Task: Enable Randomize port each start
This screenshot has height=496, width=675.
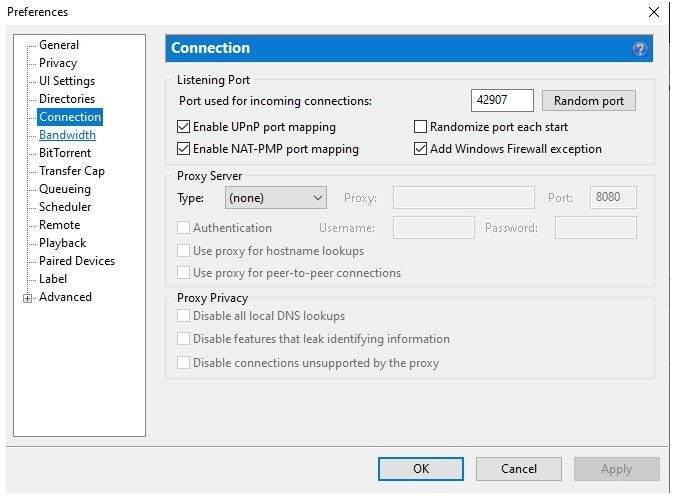Action: (x=420, y=127)
